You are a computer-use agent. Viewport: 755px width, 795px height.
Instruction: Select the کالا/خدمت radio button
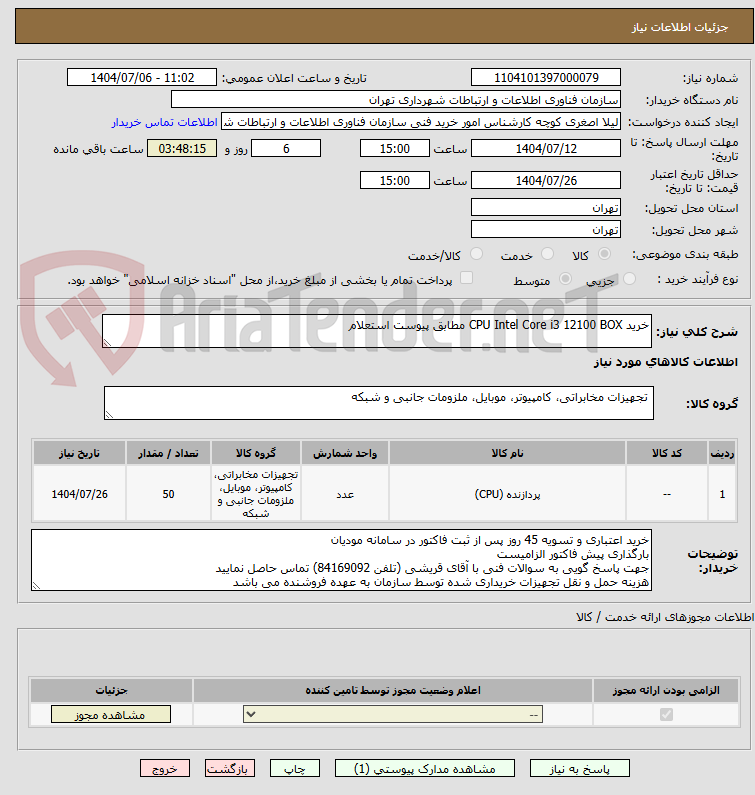coord(476,254)
